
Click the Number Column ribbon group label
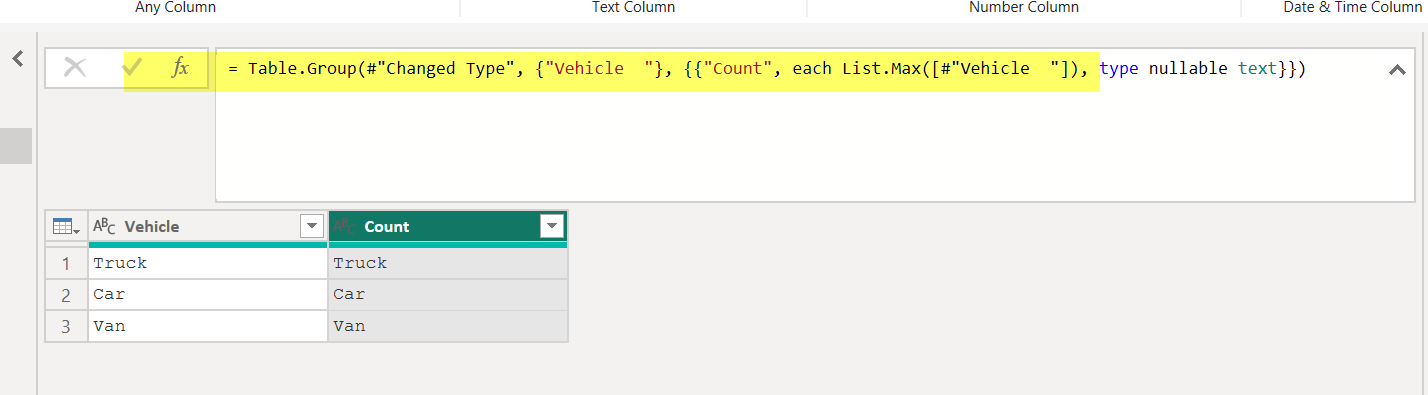point(1024,7)
